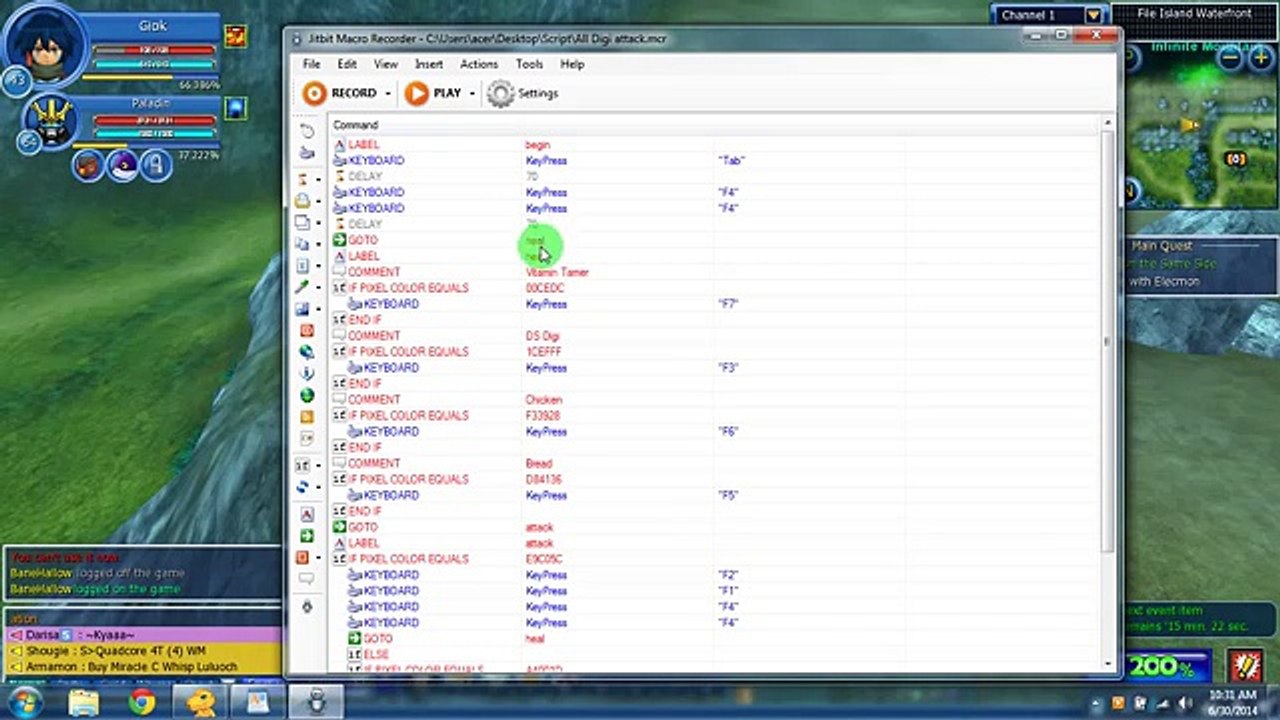Screen dimensions: 1280x720
Task: Click zoom in plus button on game minimap
Action: point(1262,58)
